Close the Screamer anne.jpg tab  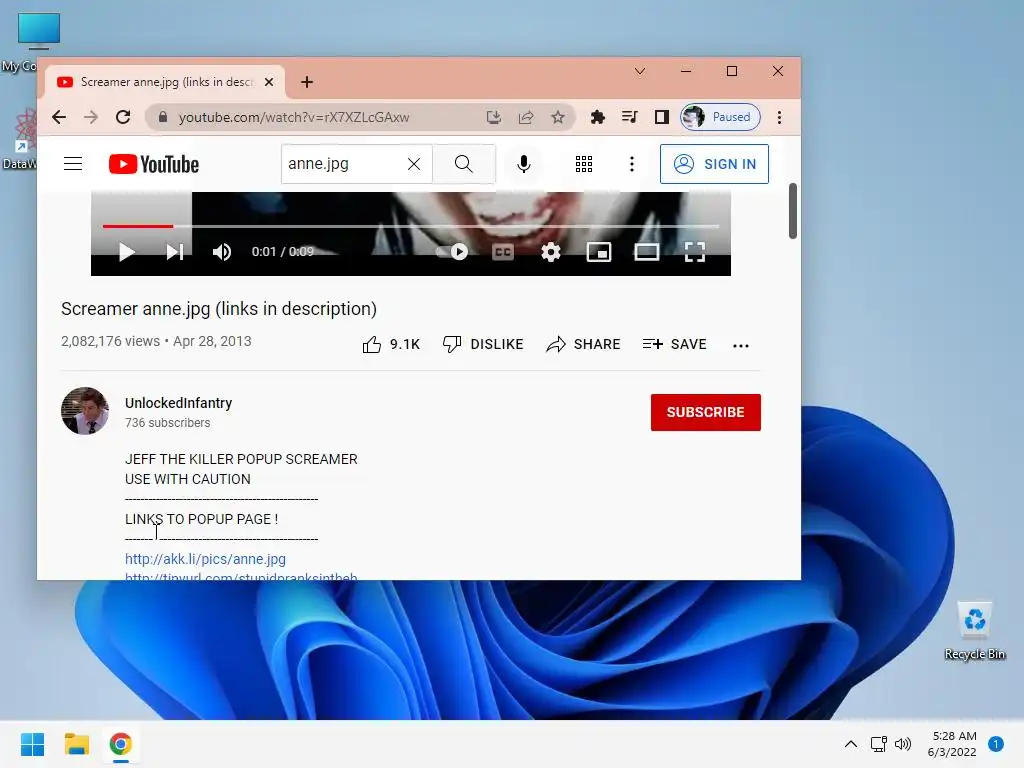pyautogui.click(x=269, y=82)
